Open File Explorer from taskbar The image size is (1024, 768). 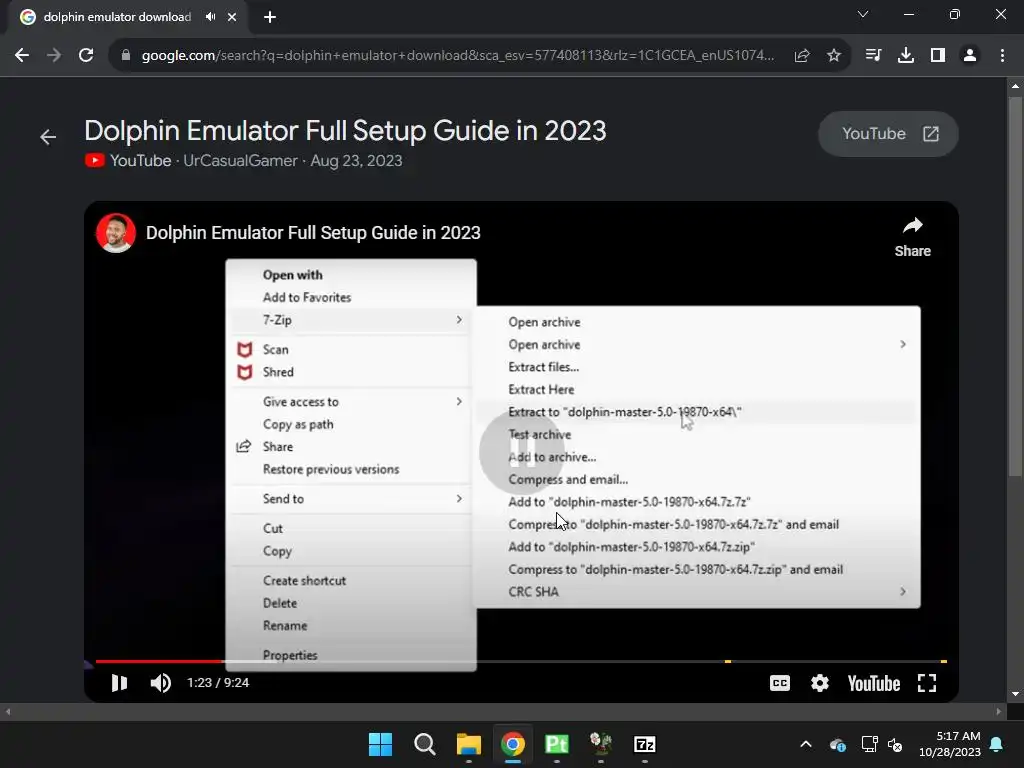pyautogui.click(x=468, y=744)
